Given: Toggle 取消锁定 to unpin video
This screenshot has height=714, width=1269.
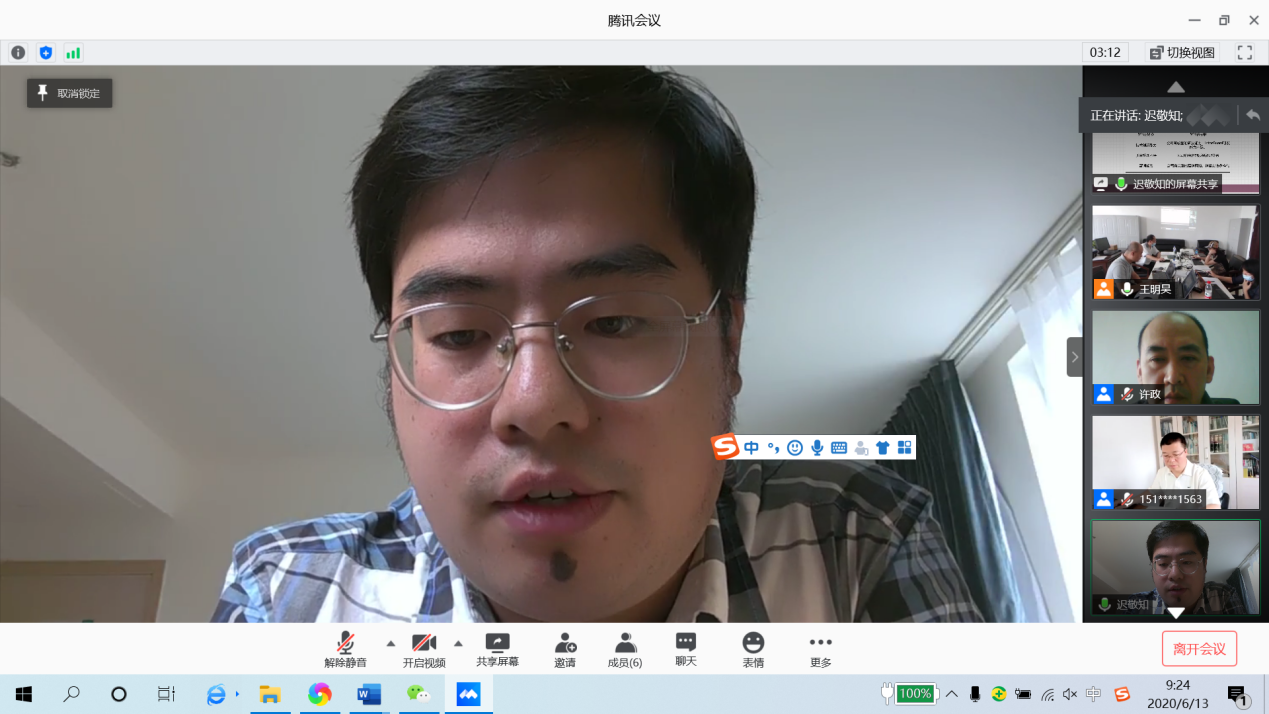Looking at the screenshot, I should click(x=69, y=93).
